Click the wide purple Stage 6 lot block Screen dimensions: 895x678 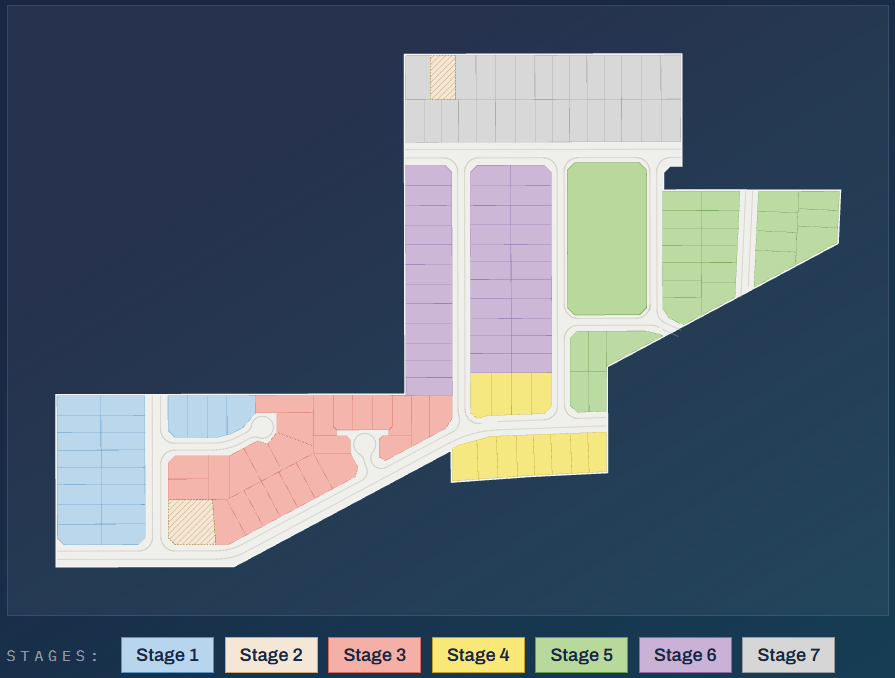[511, 268]
